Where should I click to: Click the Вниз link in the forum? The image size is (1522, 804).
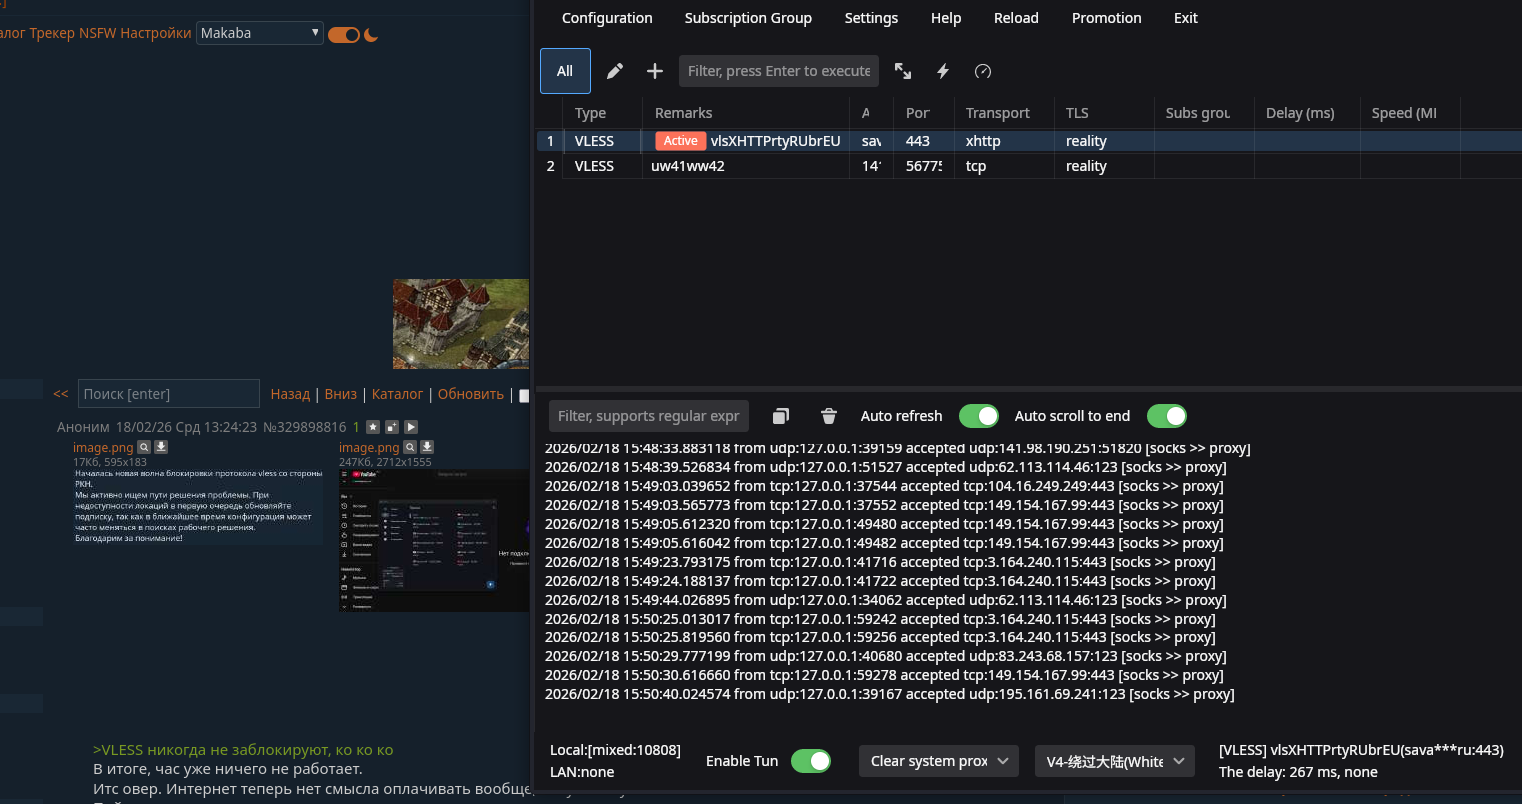[341, 394]
